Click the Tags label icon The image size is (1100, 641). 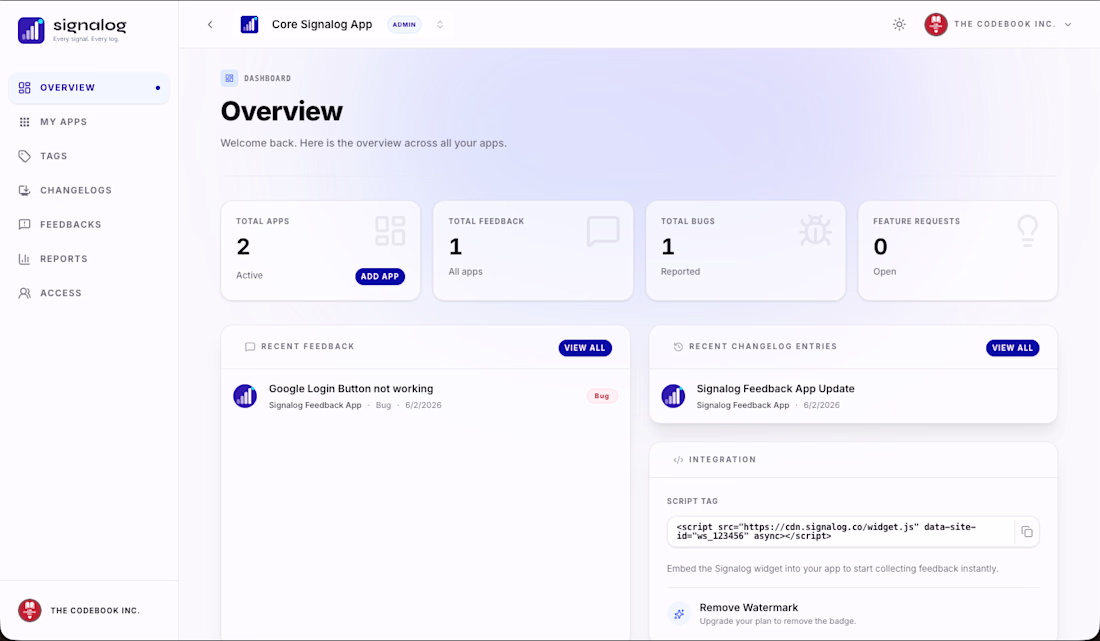[25, 156]
